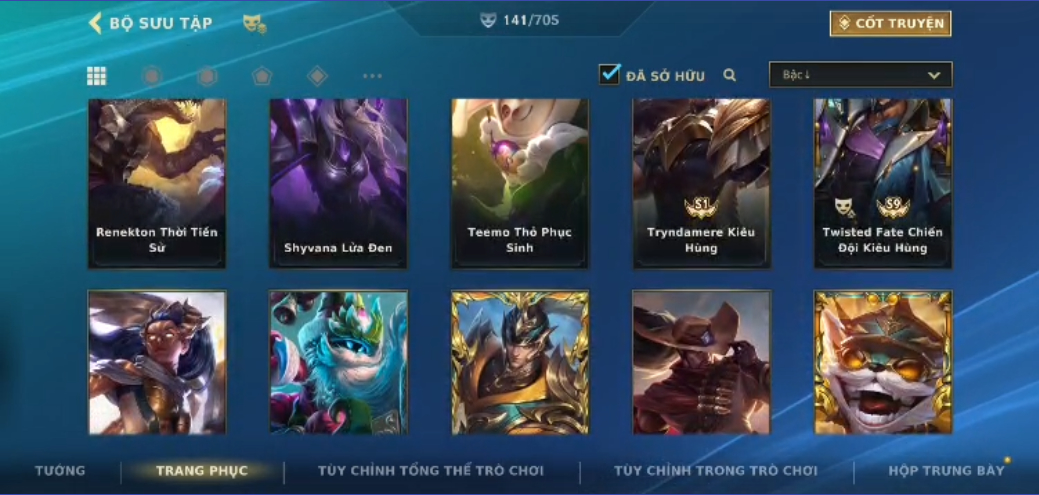Screen dimensions: 1039x495
Task: Go back using the Bộ Sưu Tập arrow
Action: 95,23
